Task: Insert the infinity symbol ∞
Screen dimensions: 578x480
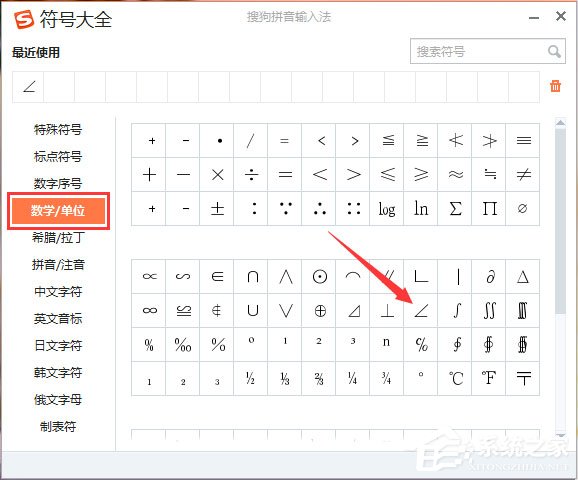Action: pos(149,310)
